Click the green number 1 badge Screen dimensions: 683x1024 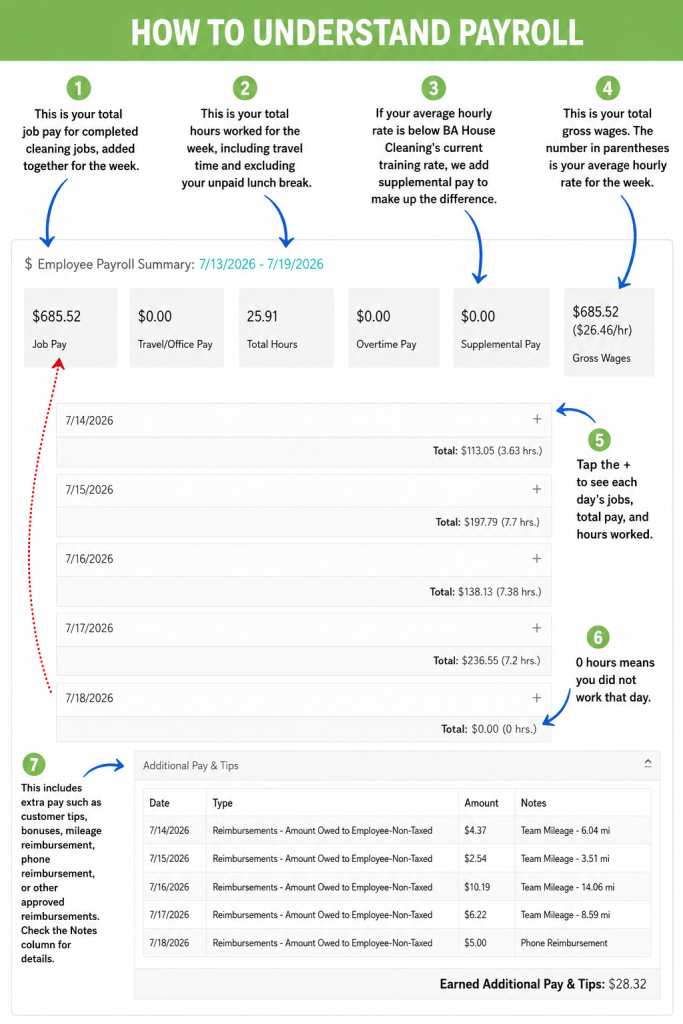78,88
